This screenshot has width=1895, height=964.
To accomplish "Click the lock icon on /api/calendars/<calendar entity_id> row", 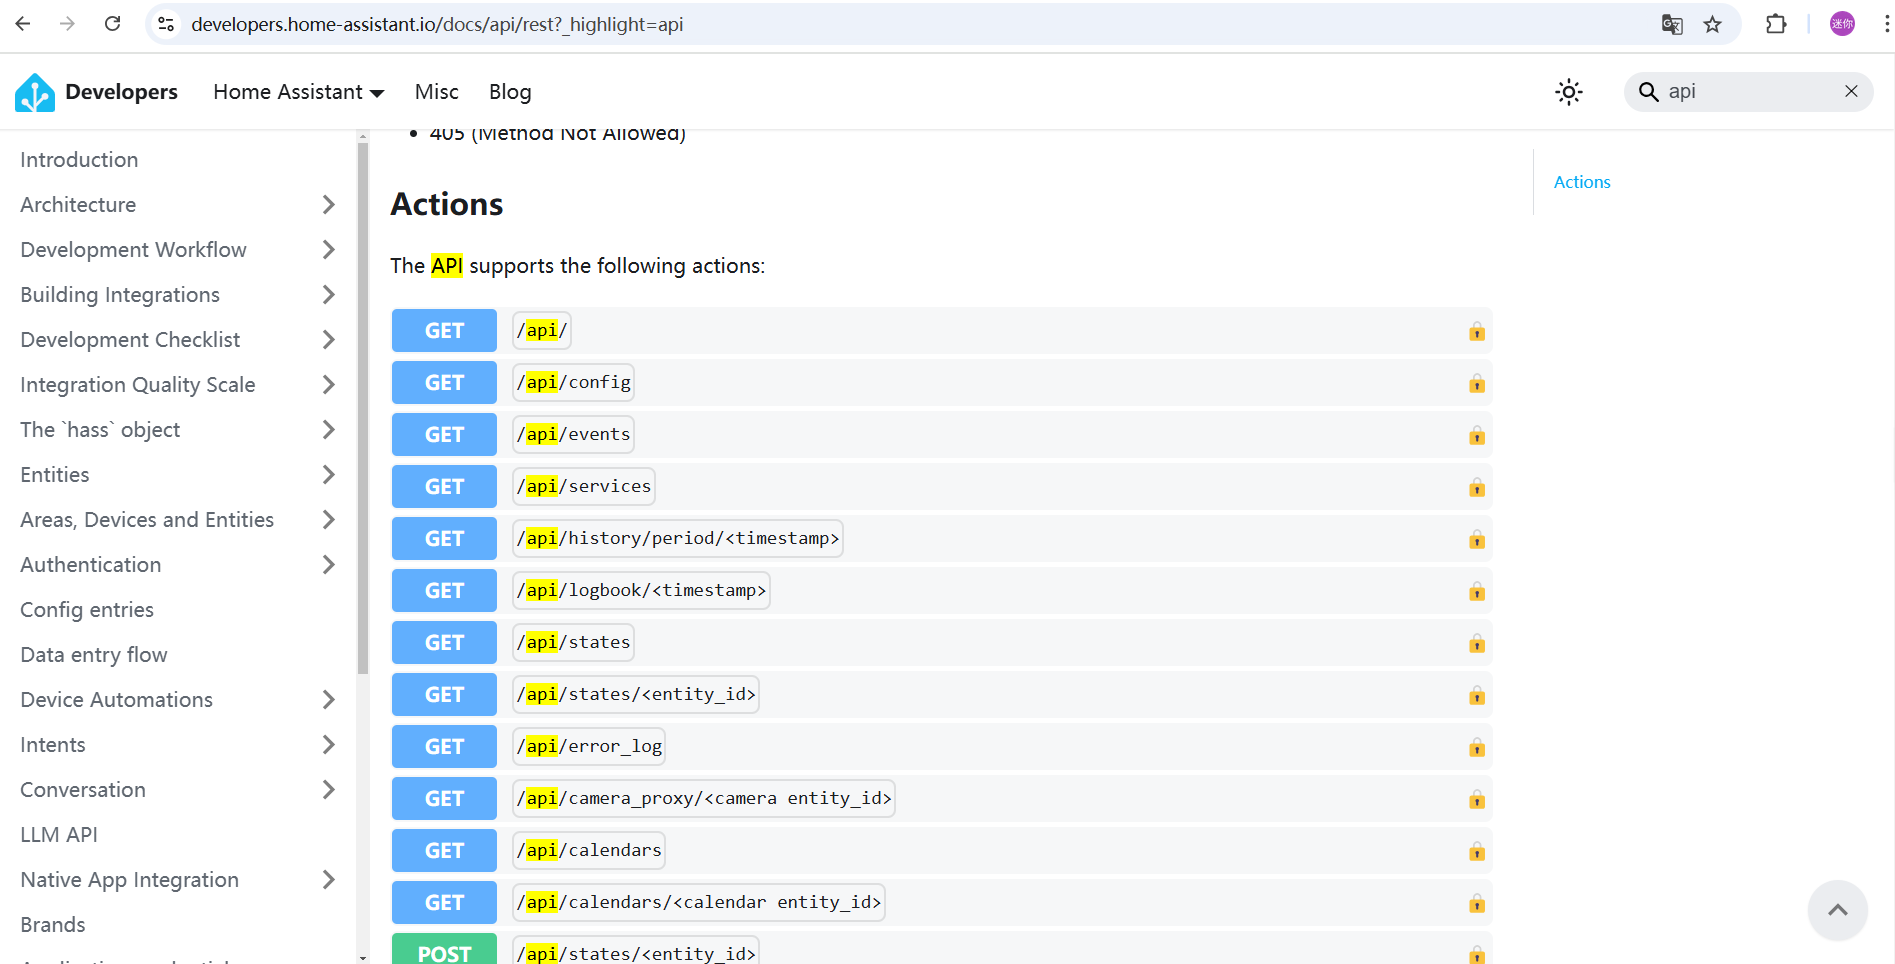I will (x=1476, y=904).
